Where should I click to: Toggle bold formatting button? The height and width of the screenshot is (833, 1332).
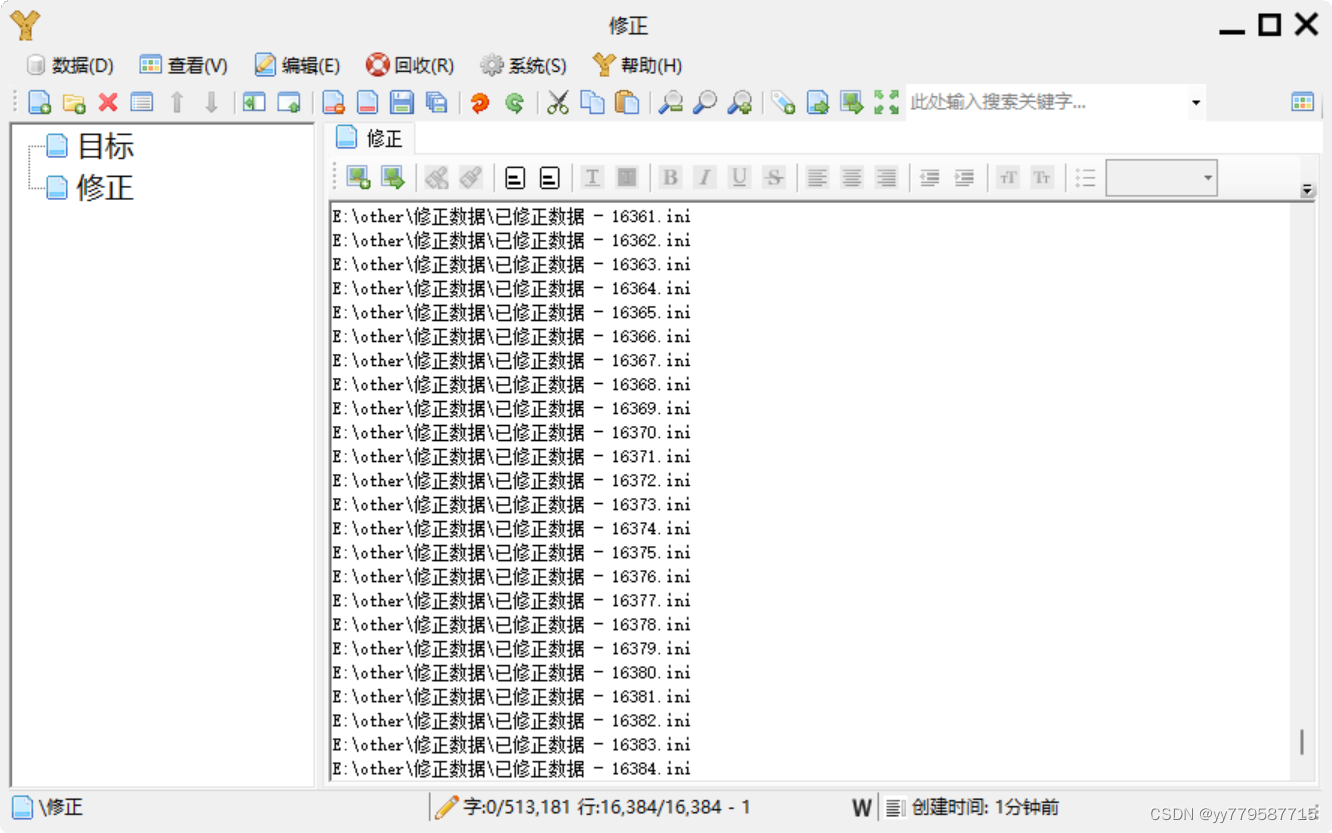click(x=670, y=178)
